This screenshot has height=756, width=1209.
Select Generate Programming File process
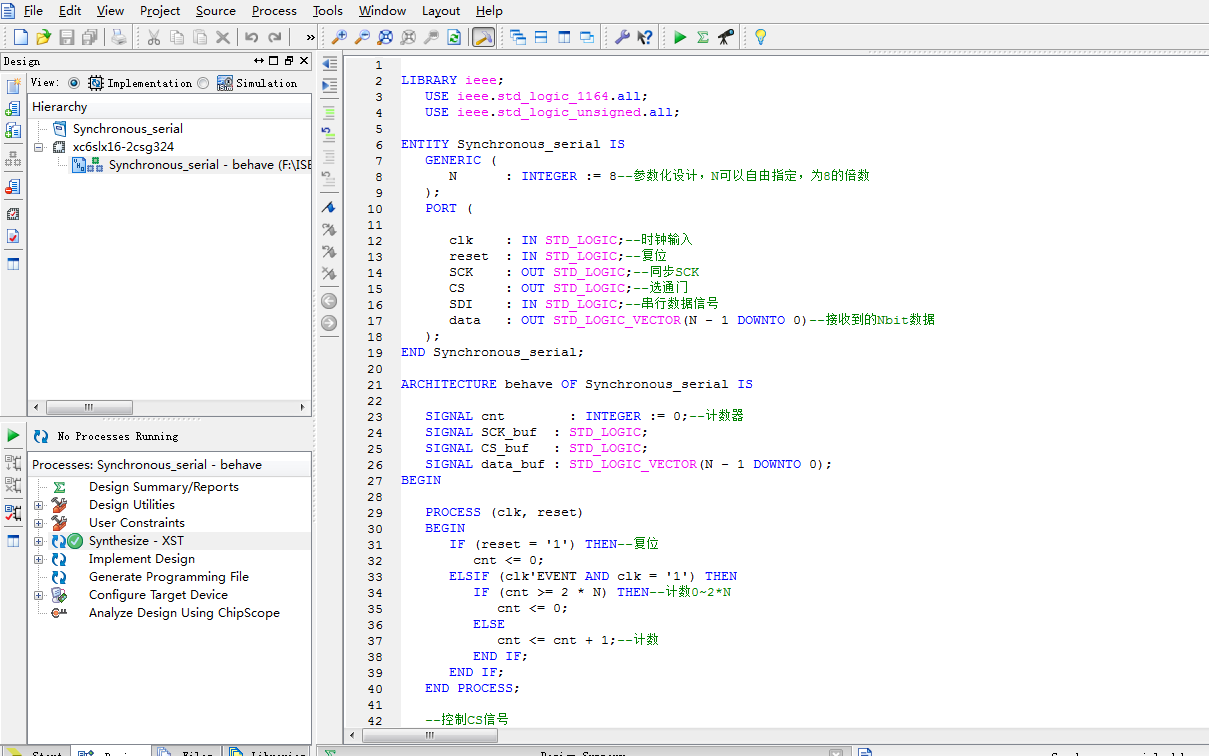click(x=168, y=577)
